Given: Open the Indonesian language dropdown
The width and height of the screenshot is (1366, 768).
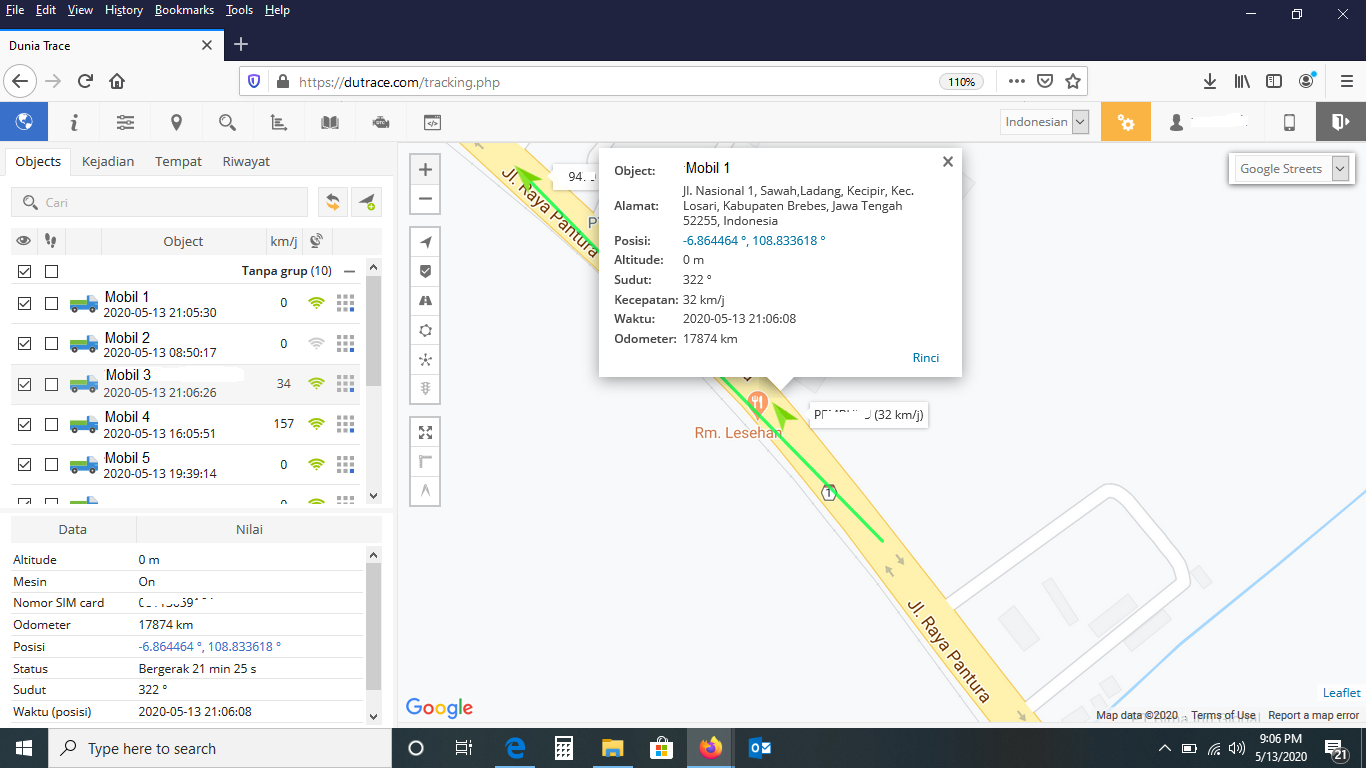Looking at the screenshot, I should point(1046,122).
